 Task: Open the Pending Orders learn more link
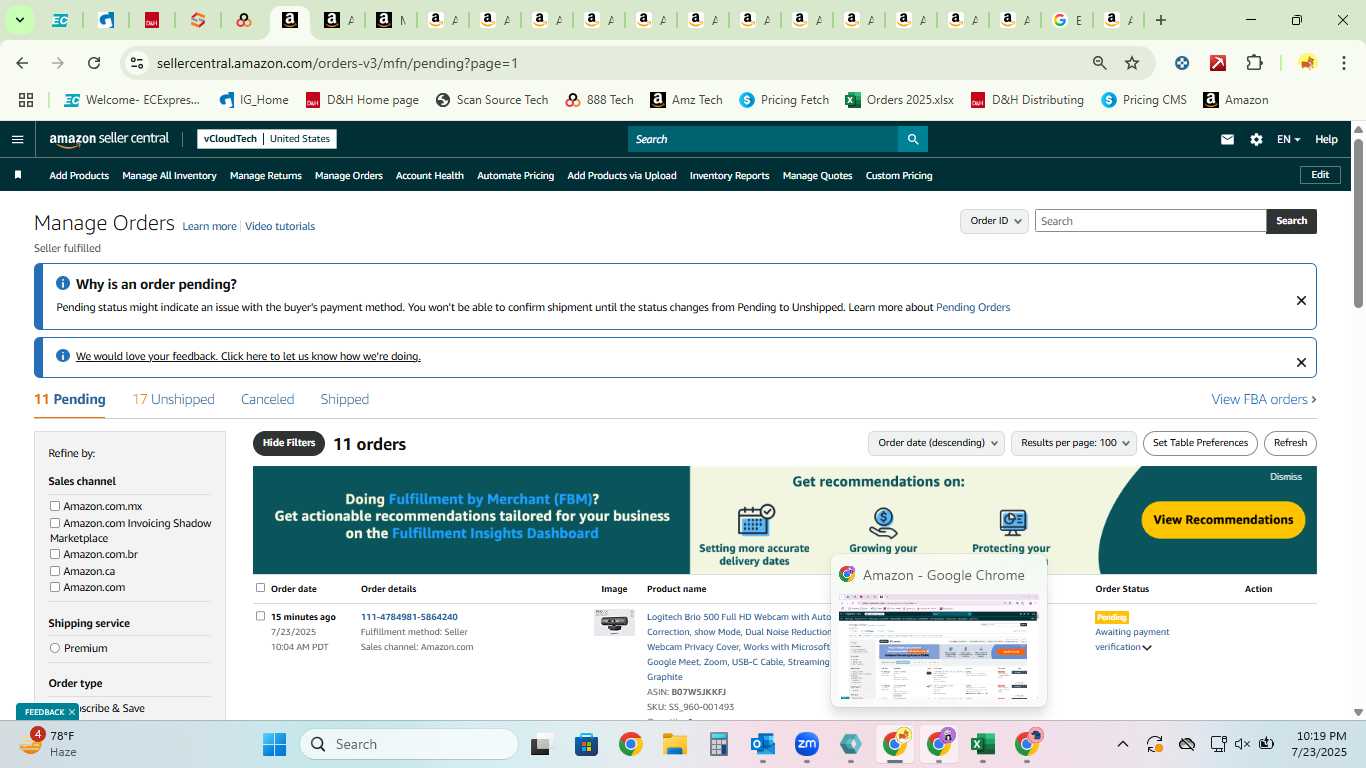pos(973,307)
